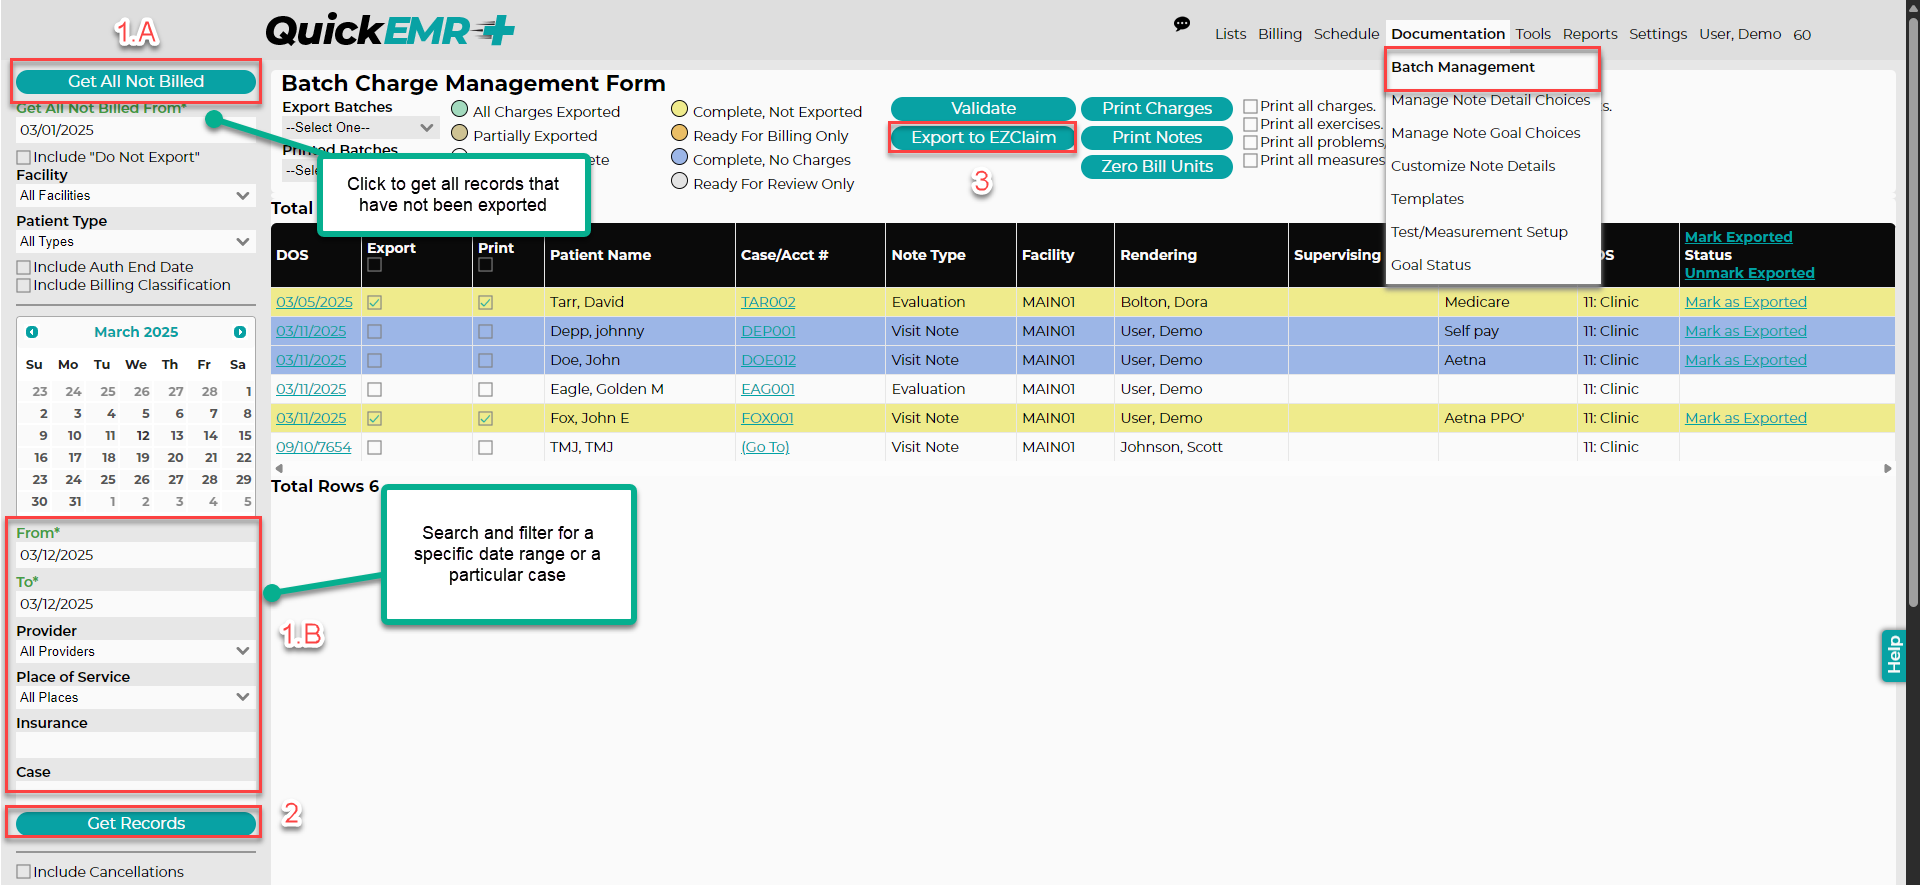Mark Tarr, David row as exported
Screen dimensions: 1920x885
[x=1745, y=302]
